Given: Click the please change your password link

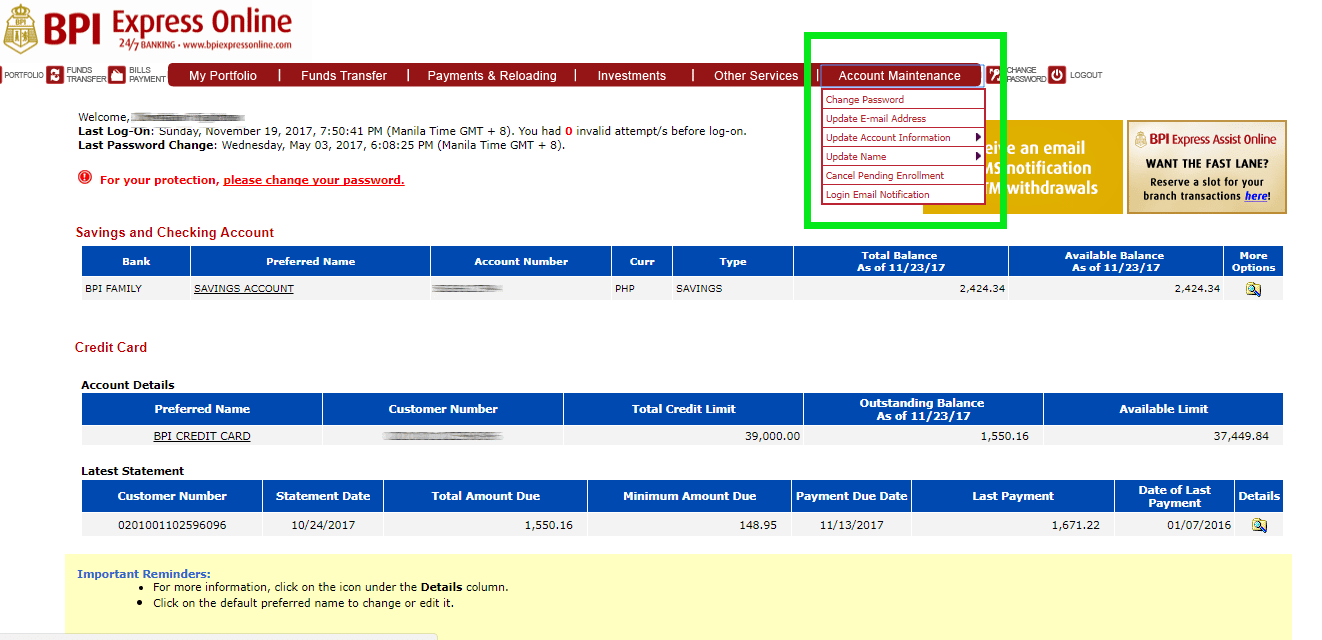Looking at the screenshot, I should [x=313, y=179].
